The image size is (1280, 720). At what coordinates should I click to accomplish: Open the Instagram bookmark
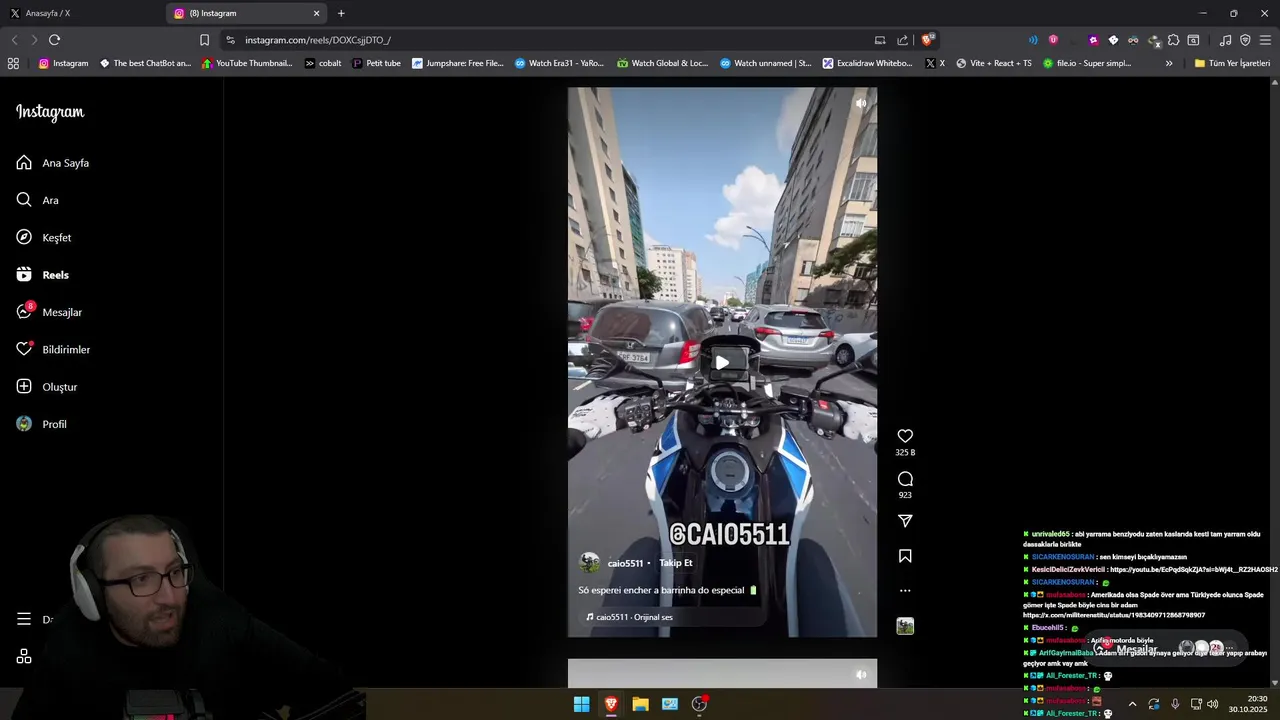[x=63, y=63]
